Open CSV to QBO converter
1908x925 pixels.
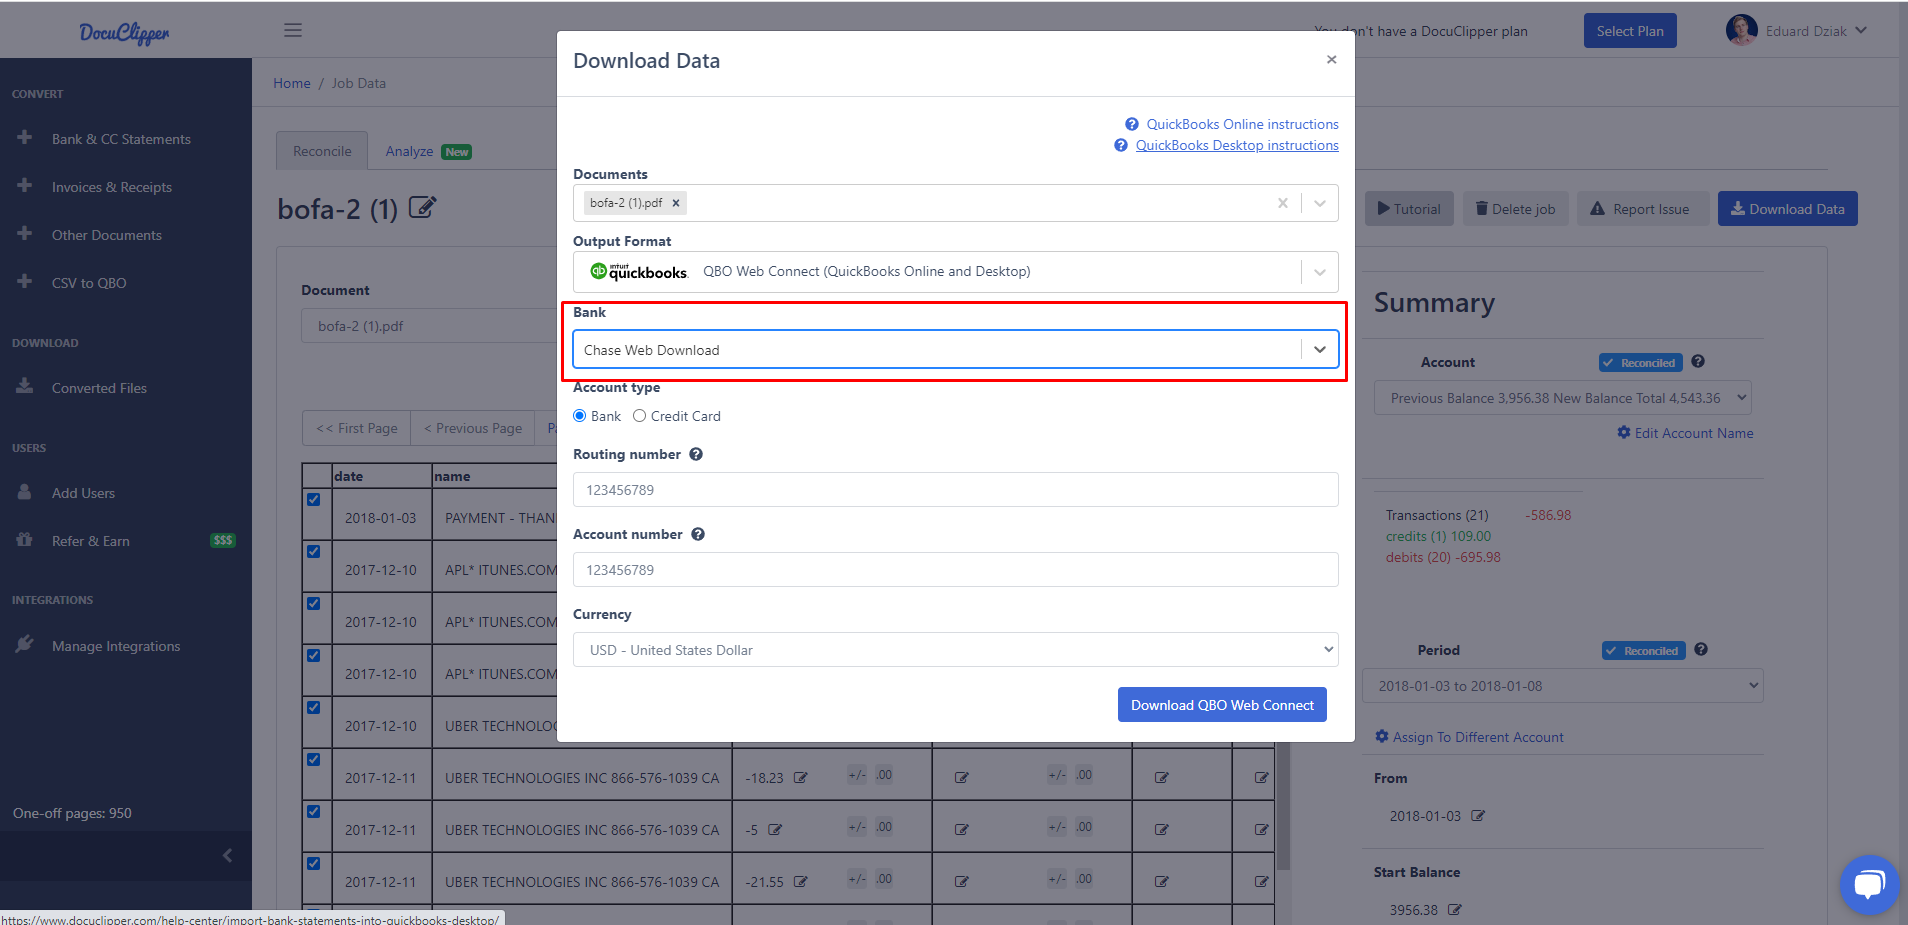coord(89,283)
